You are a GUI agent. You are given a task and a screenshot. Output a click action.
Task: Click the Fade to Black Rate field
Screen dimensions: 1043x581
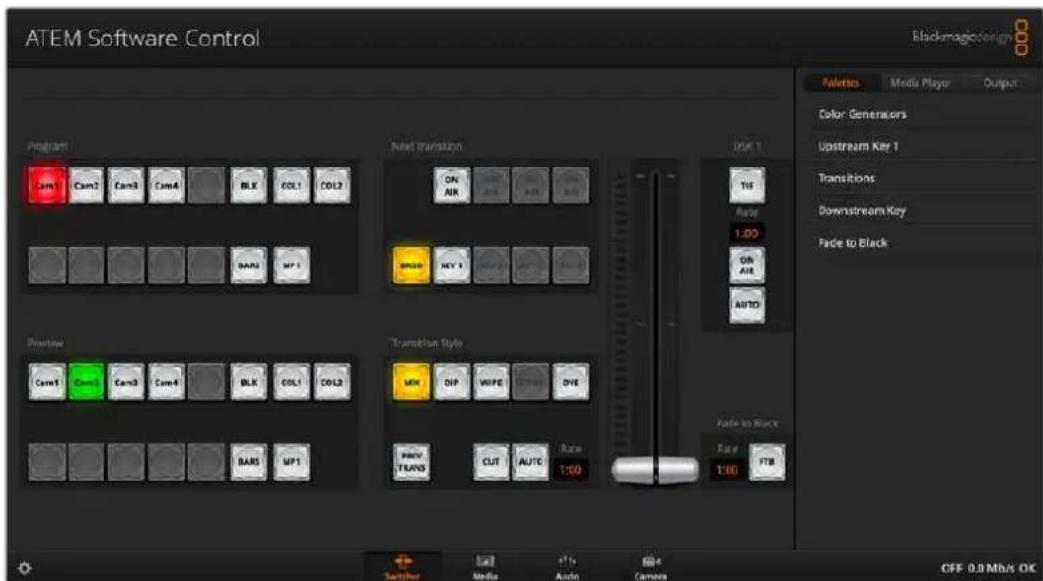click(x=726, y=470)
